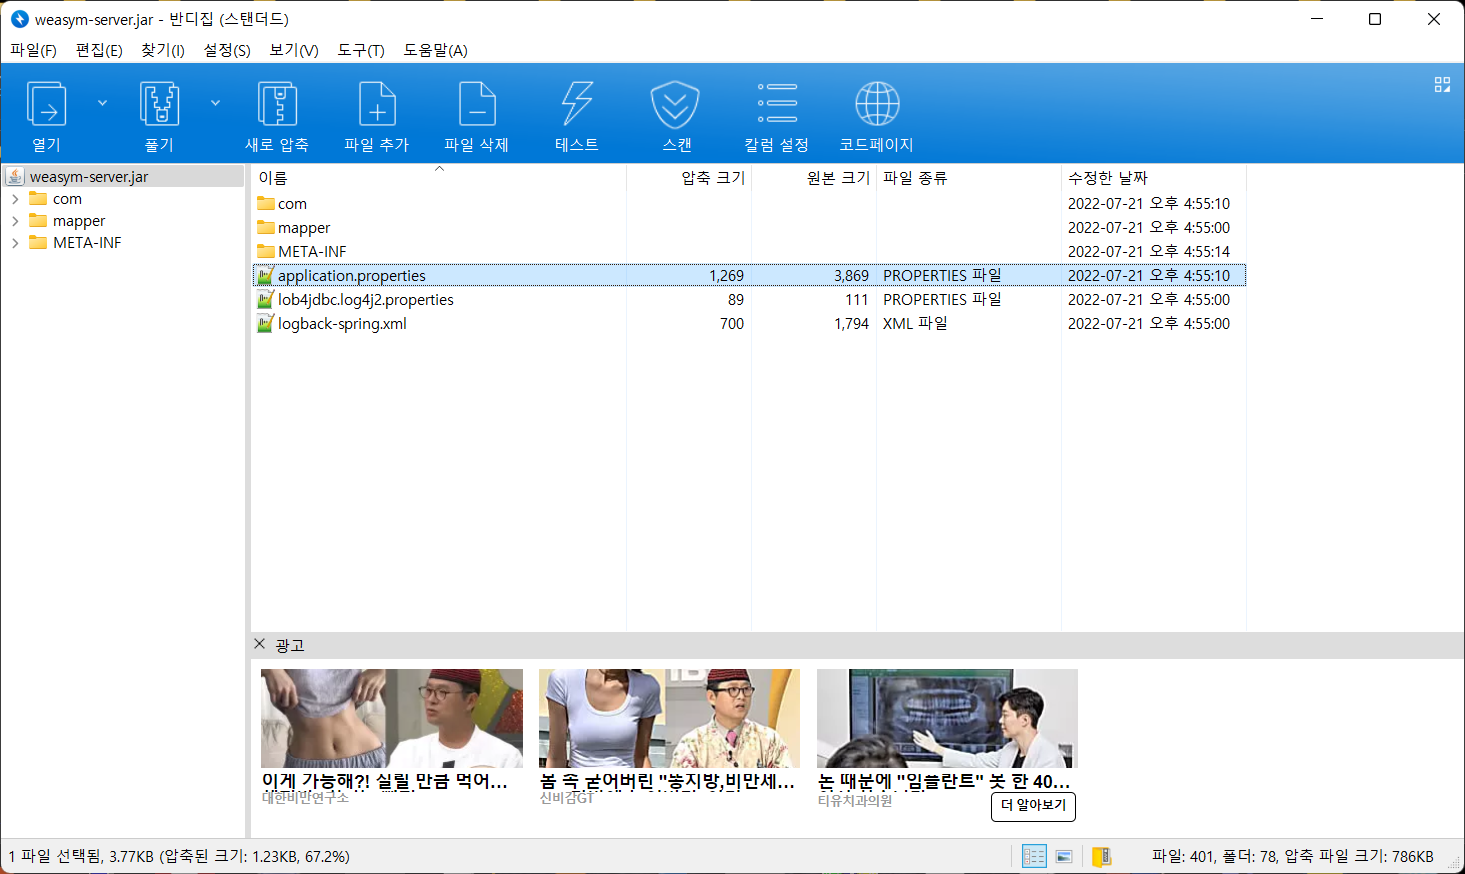This screenshot has height=874, width=1465.
Task: Open 칼럼 설정 (Column Settings)
Action: [777, 105]
